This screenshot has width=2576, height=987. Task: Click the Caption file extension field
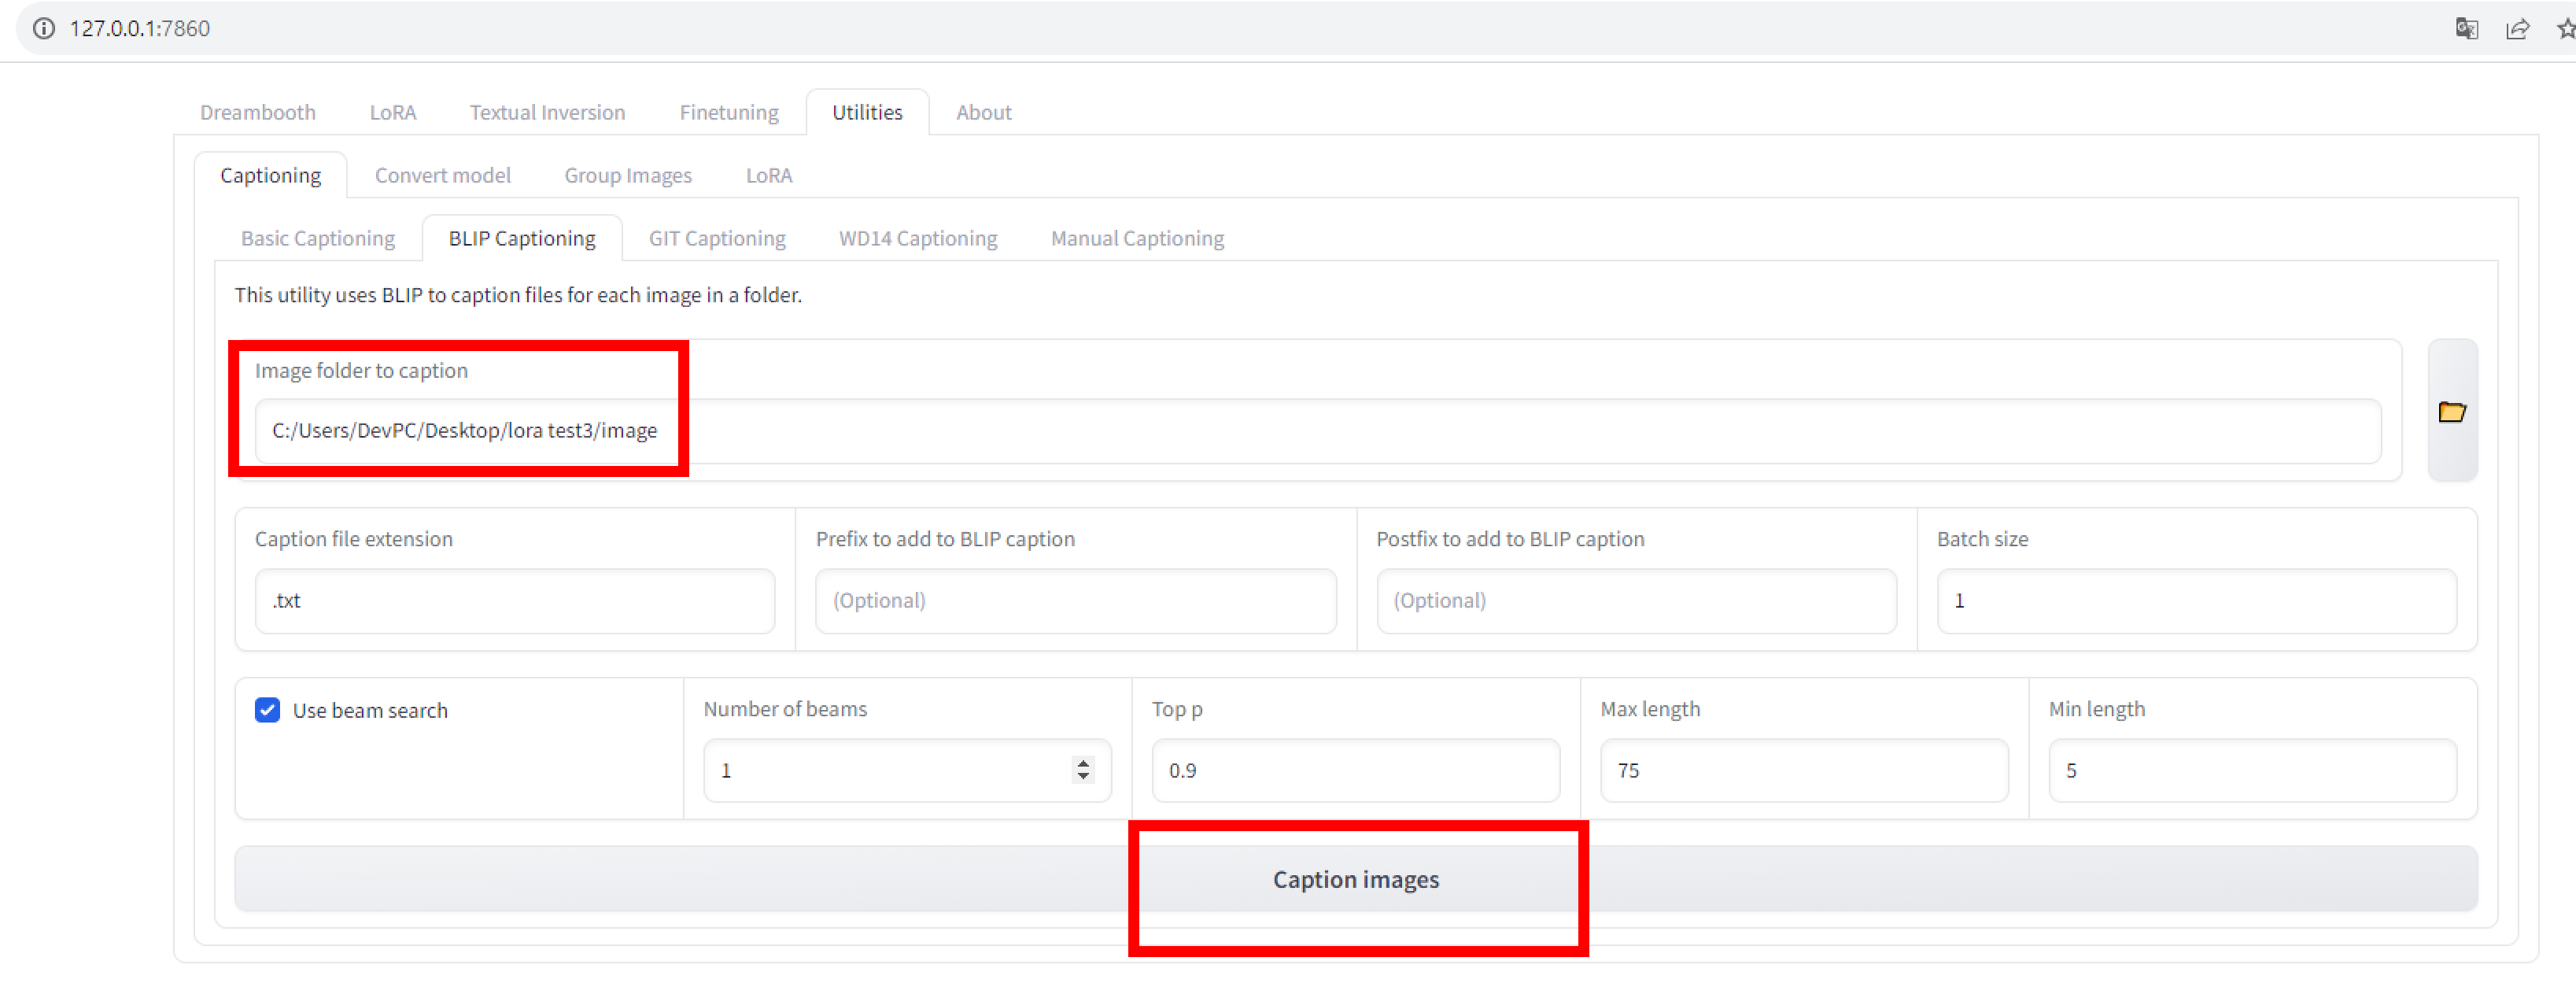[x=515, y=601]
